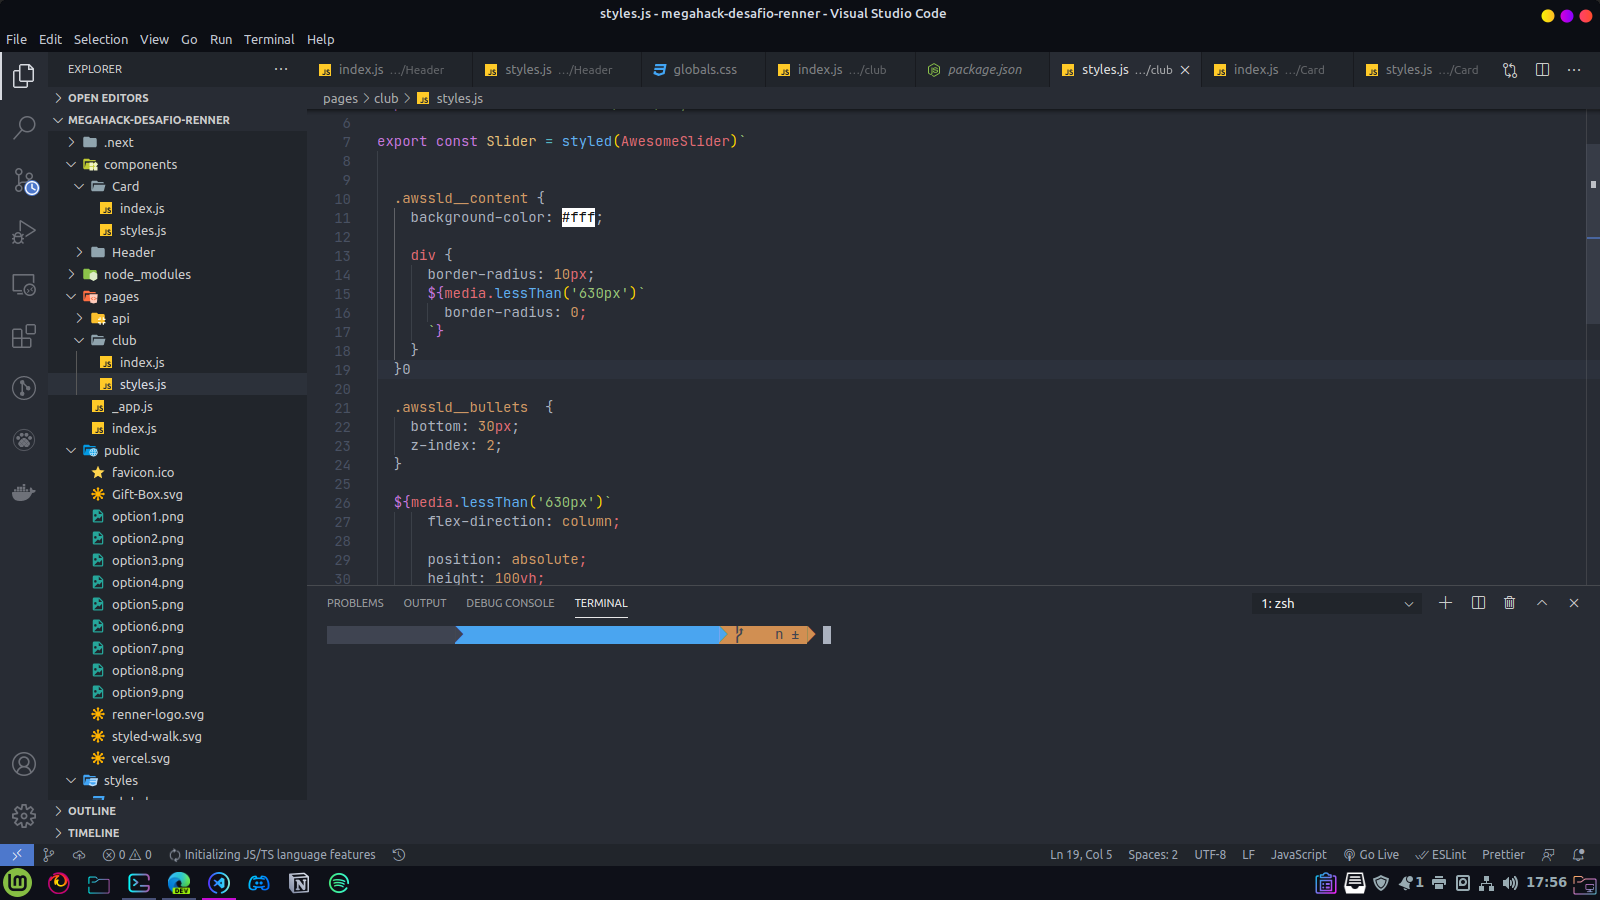Screen dimensions: 1600x900
Task: Open the Terminal menu
Action: [268, 39]
